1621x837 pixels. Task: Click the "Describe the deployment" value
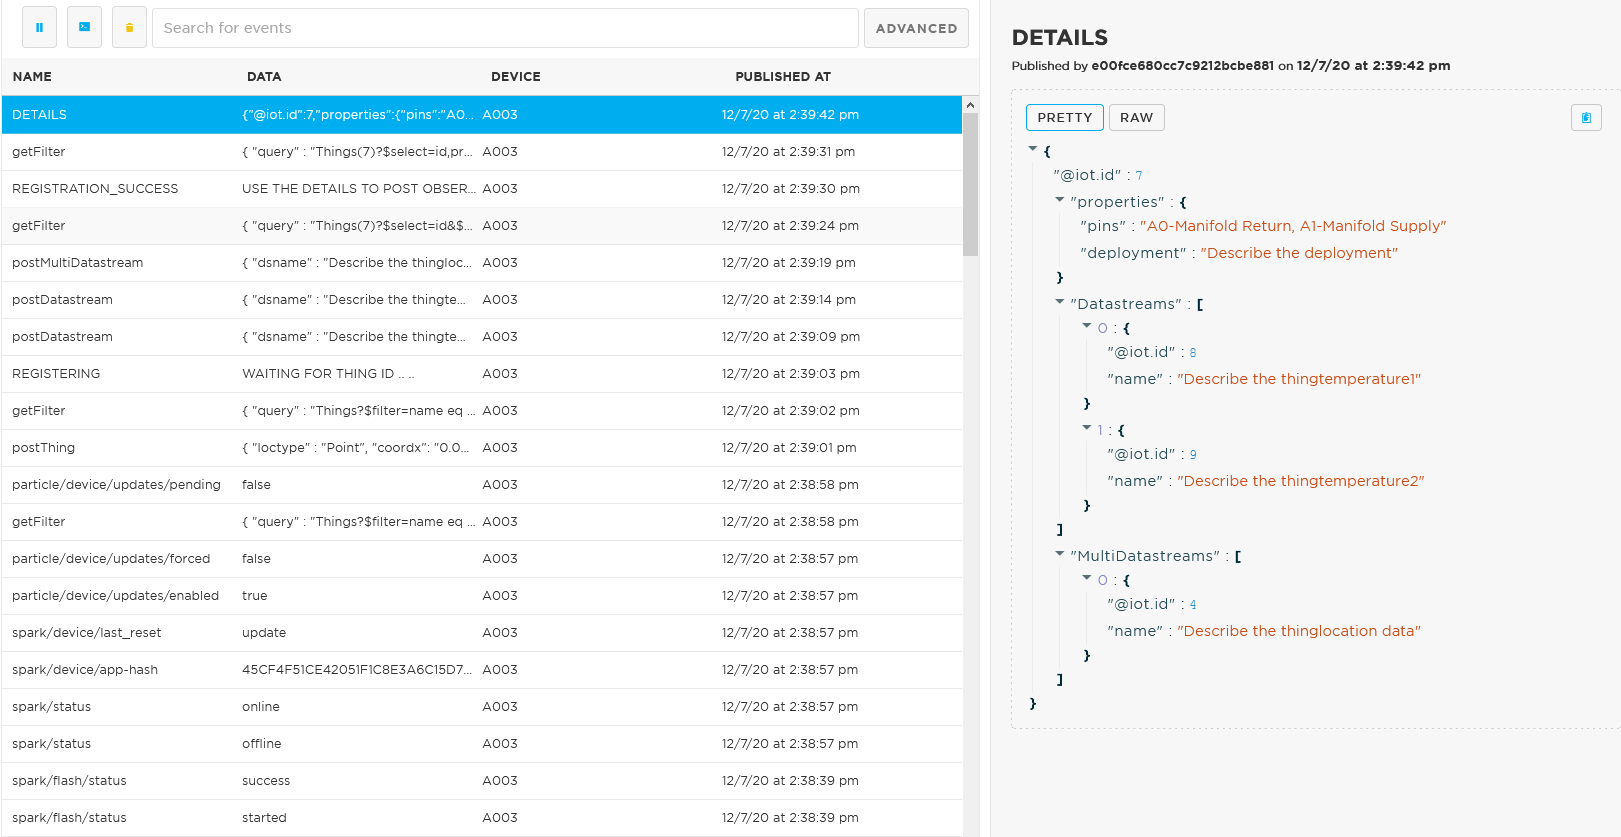point(1299,253)
